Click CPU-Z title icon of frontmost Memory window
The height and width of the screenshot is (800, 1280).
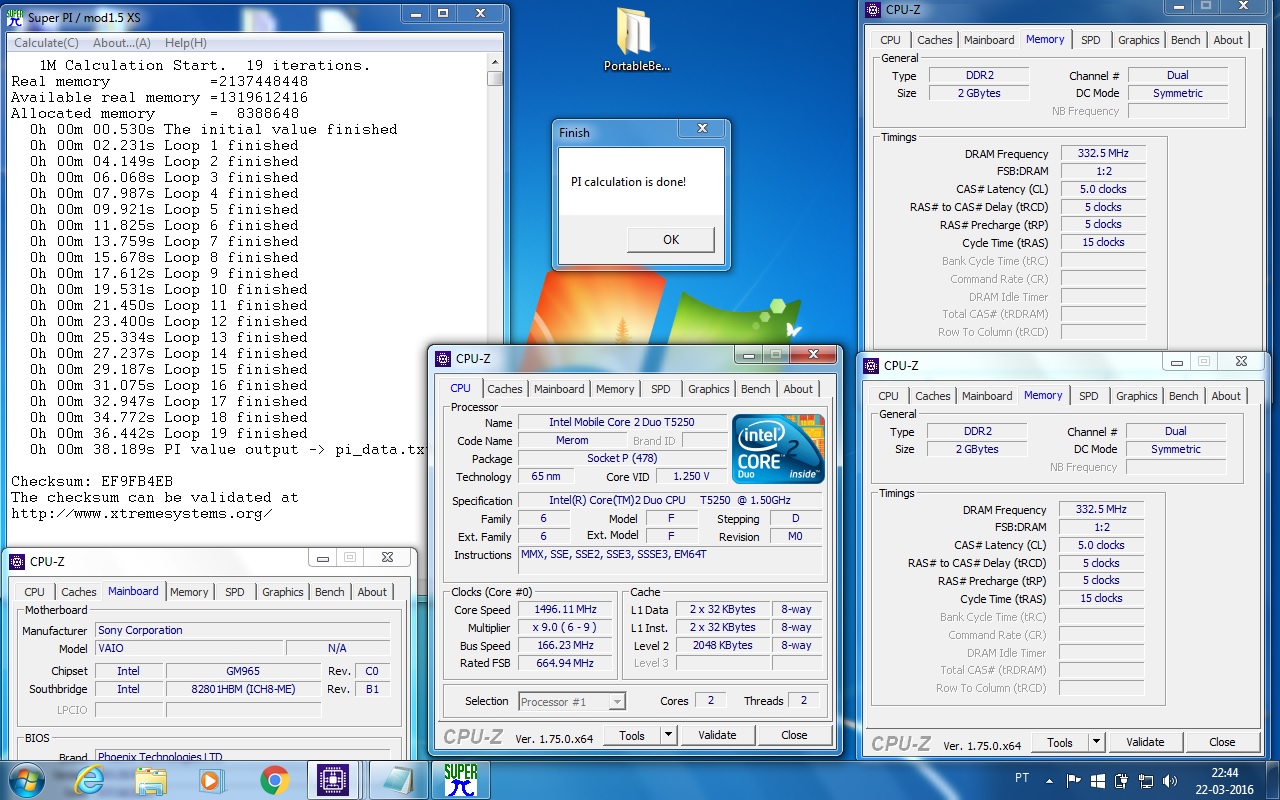pyautogui.click(x=872, y=365)
